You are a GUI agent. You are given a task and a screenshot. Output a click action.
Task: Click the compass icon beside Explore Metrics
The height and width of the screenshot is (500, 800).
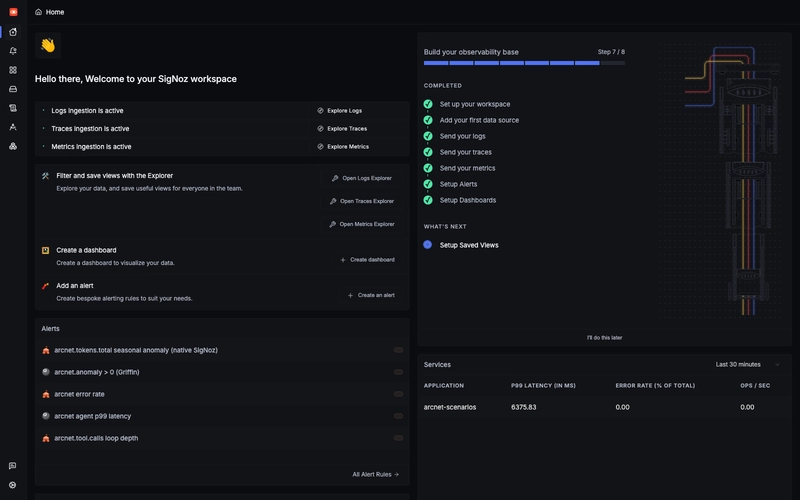(320, 146)
